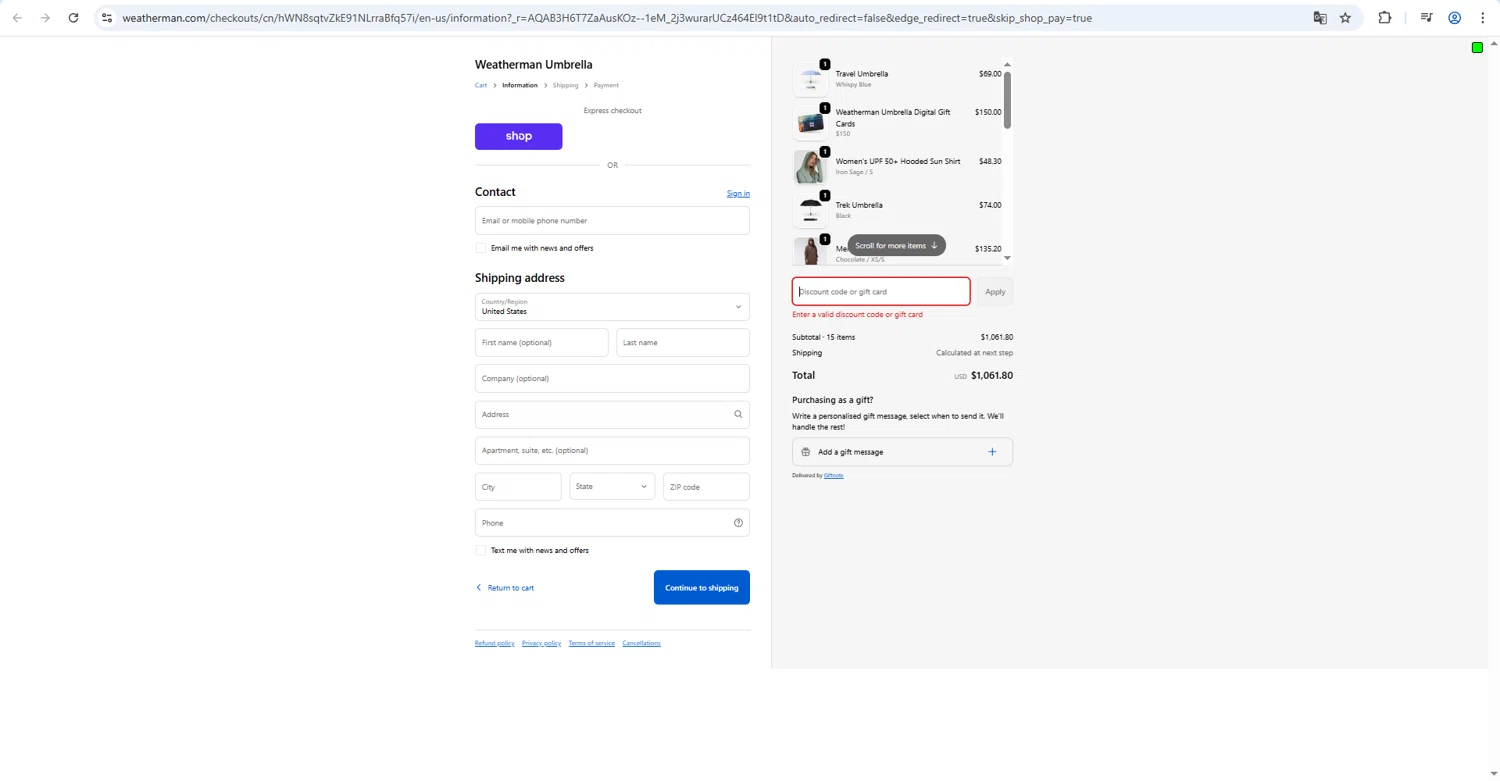This screenshot has width=1500, height=781.
Task: Open the Chrome profile avatar icon
Action: pyautogui.click(x=1455, y=18)
